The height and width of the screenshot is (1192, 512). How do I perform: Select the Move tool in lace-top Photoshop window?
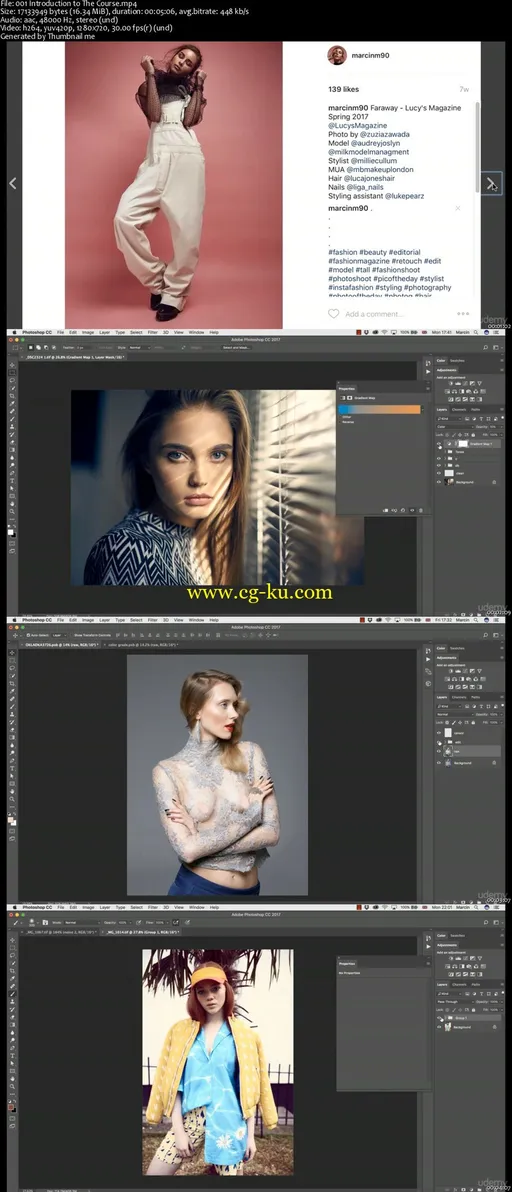[x=12, y=653]
